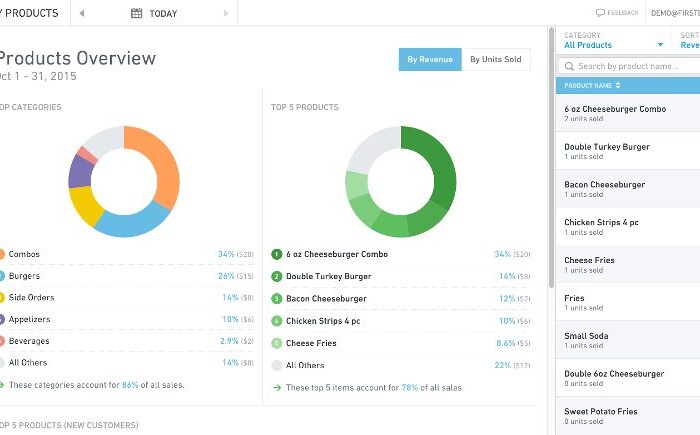Open the demo account menu
This screenshot has width=700, height=435.
point(674,13)
